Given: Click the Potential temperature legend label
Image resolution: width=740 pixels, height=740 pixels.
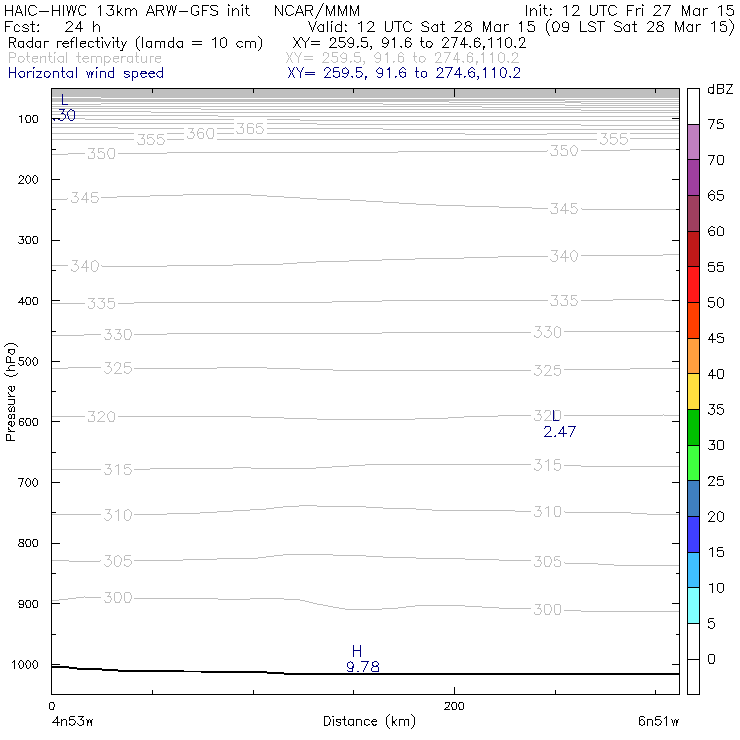Looking at the screenshot, I should (84, 58).
